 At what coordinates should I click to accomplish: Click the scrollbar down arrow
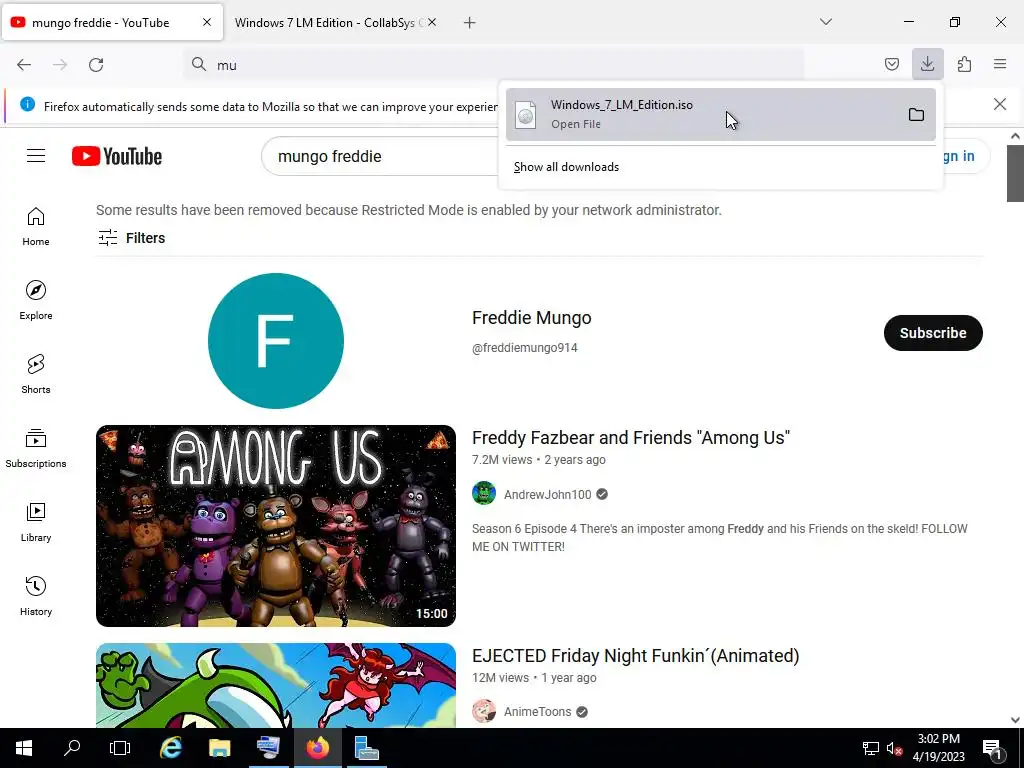1015,720
